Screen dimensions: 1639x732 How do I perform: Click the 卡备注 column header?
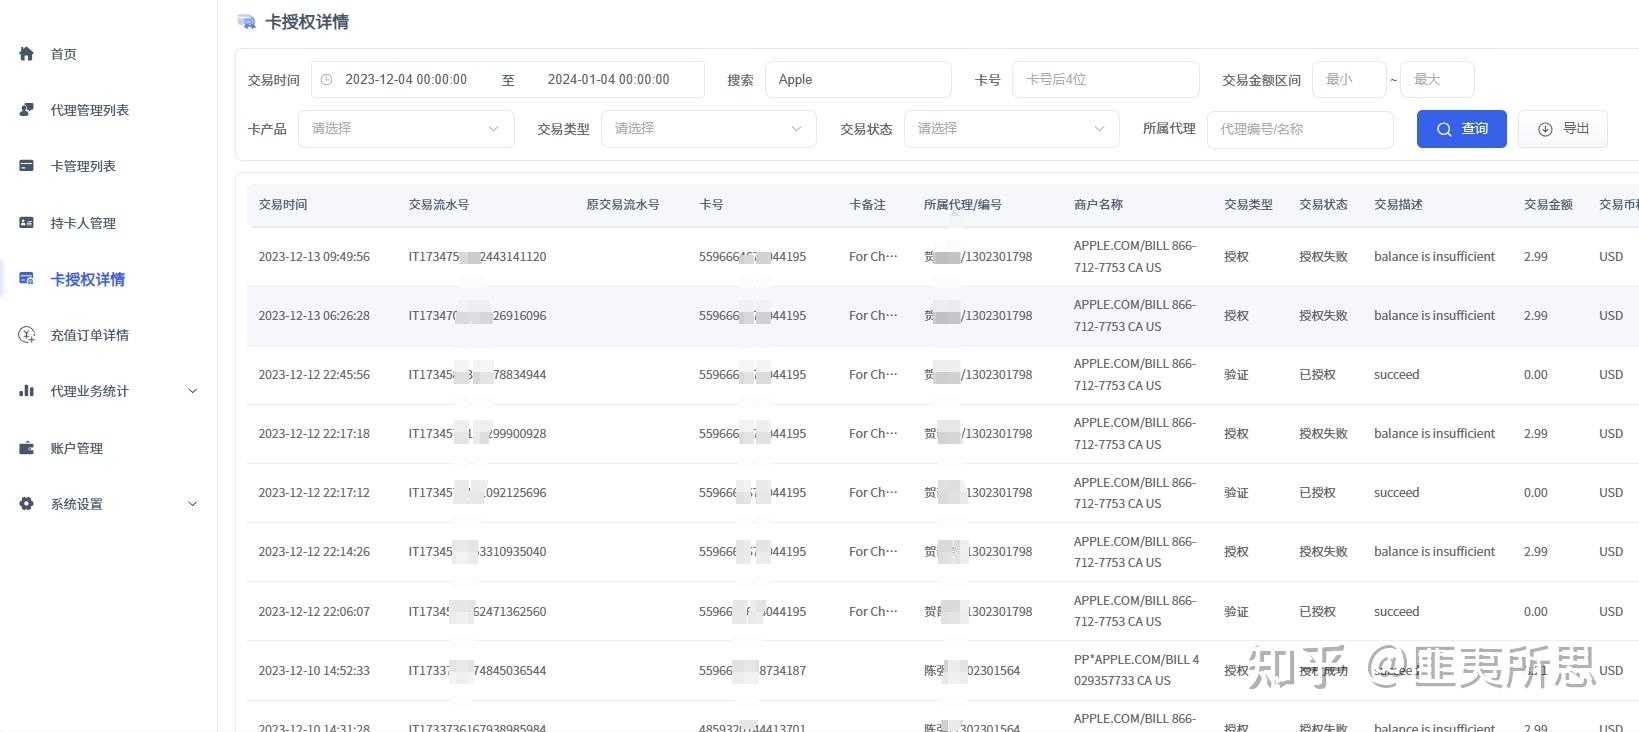pyautogui.click(x=868, y=205)
